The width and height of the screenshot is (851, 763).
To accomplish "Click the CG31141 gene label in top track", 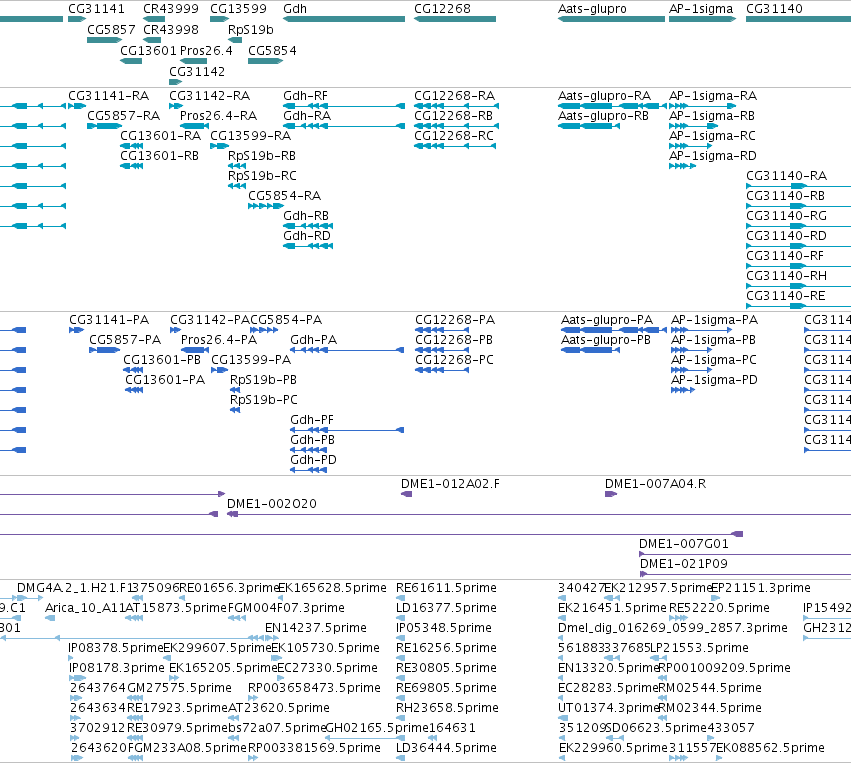I will click(x=96, y=9).
